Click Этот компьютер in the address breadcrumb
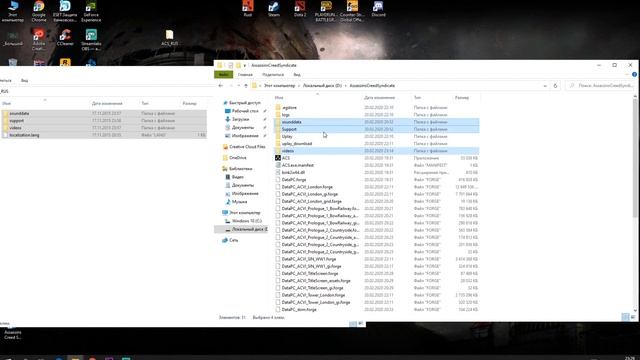640x360 pixels. (x=279, y=86)
